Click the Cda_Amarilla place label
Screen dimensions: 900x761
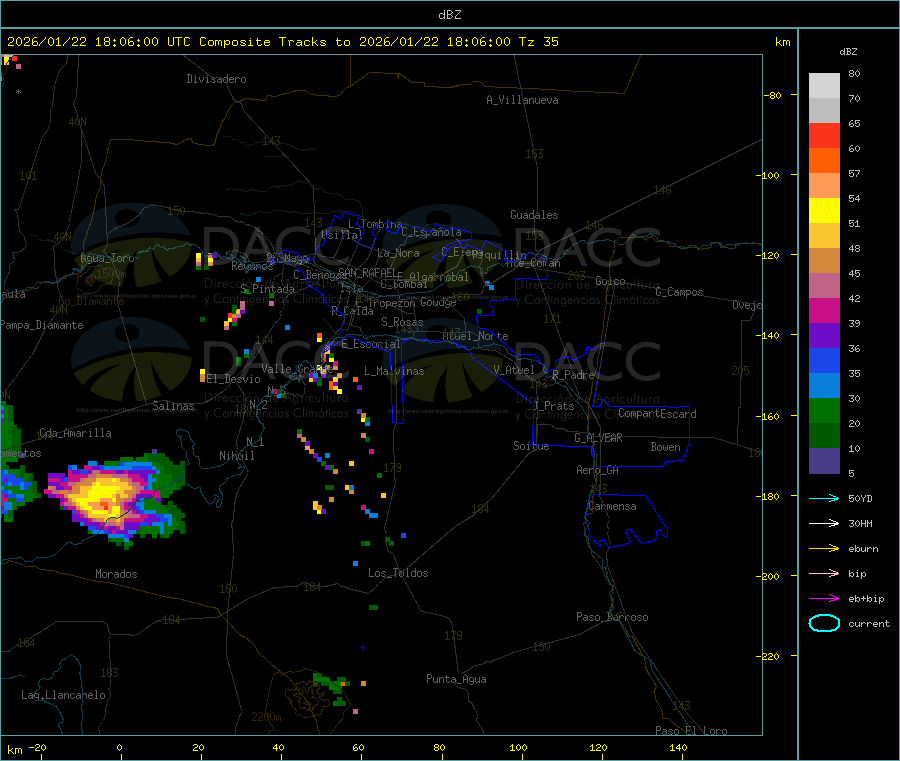75,433
